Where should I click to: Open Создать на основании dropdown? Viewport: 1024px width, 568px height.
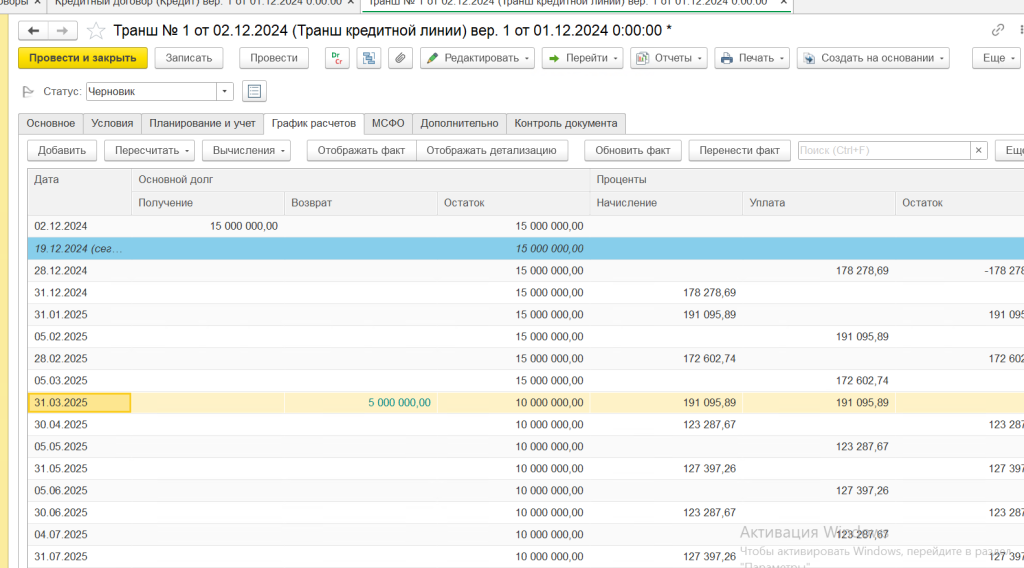(x=873, y=58)
